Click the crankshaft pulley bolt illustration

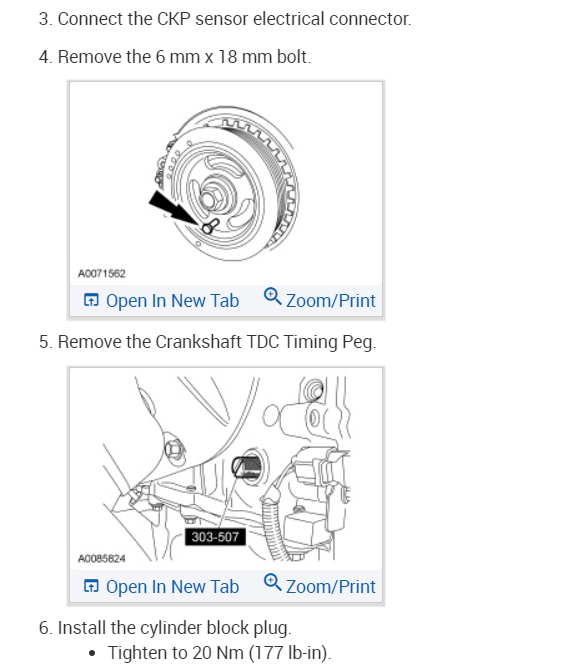point(226,183)
